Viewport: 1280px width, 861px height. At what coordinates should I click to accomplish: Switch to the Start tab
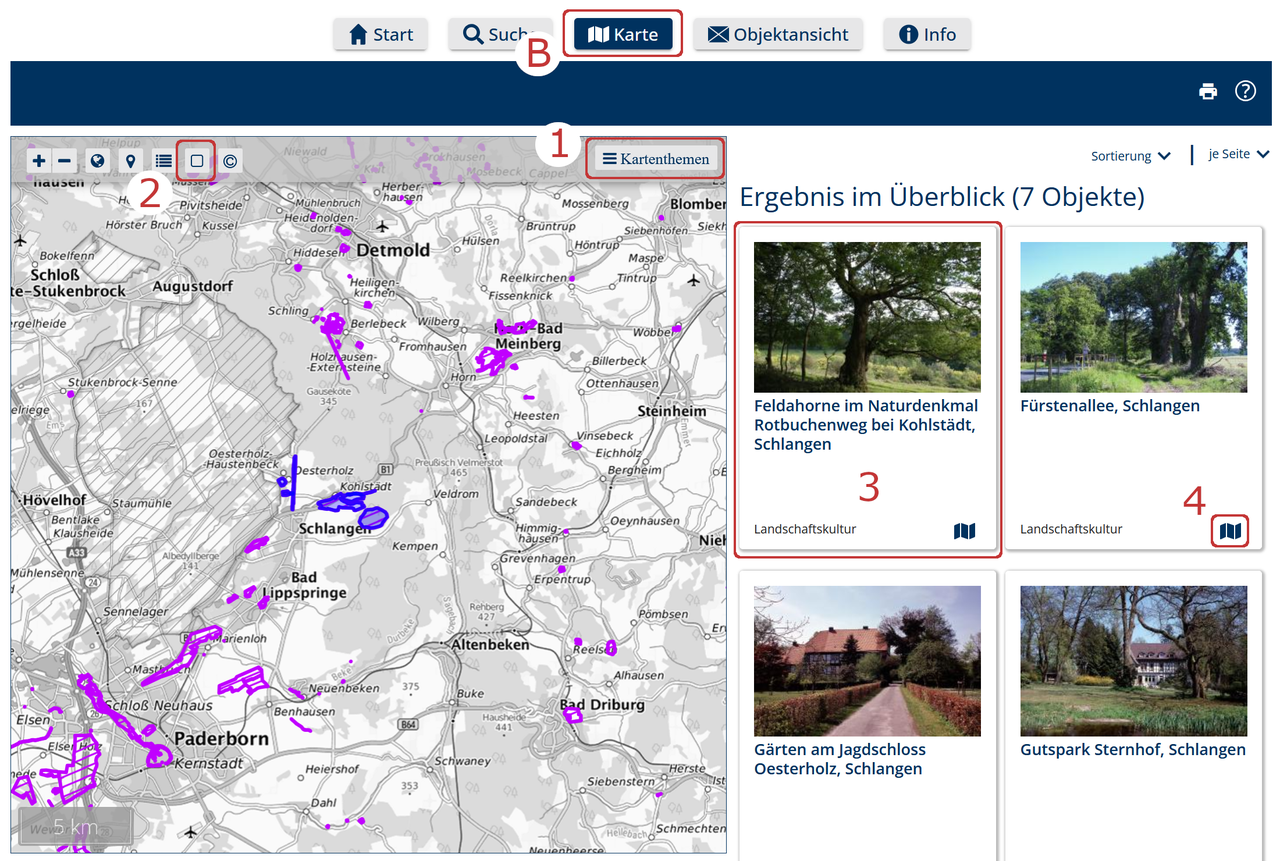(x=381, y=34)
